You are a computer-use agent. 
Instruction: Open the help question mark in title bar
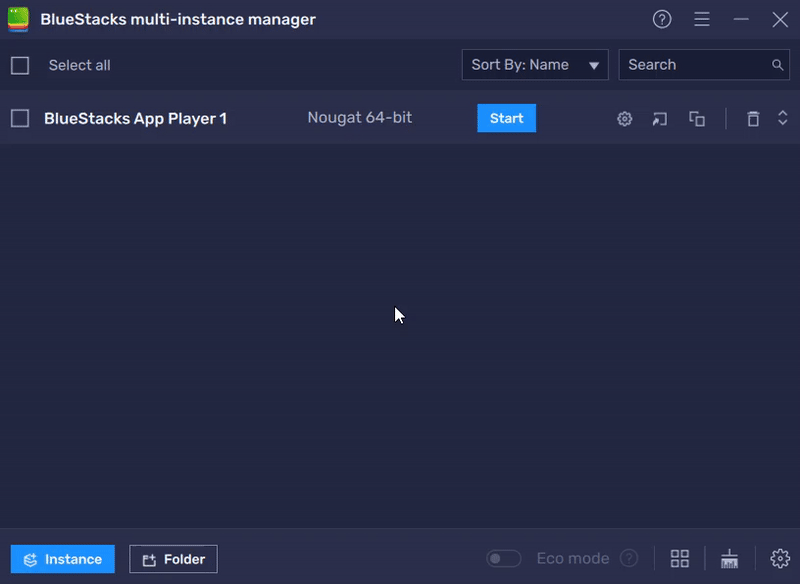click(662, 19)
